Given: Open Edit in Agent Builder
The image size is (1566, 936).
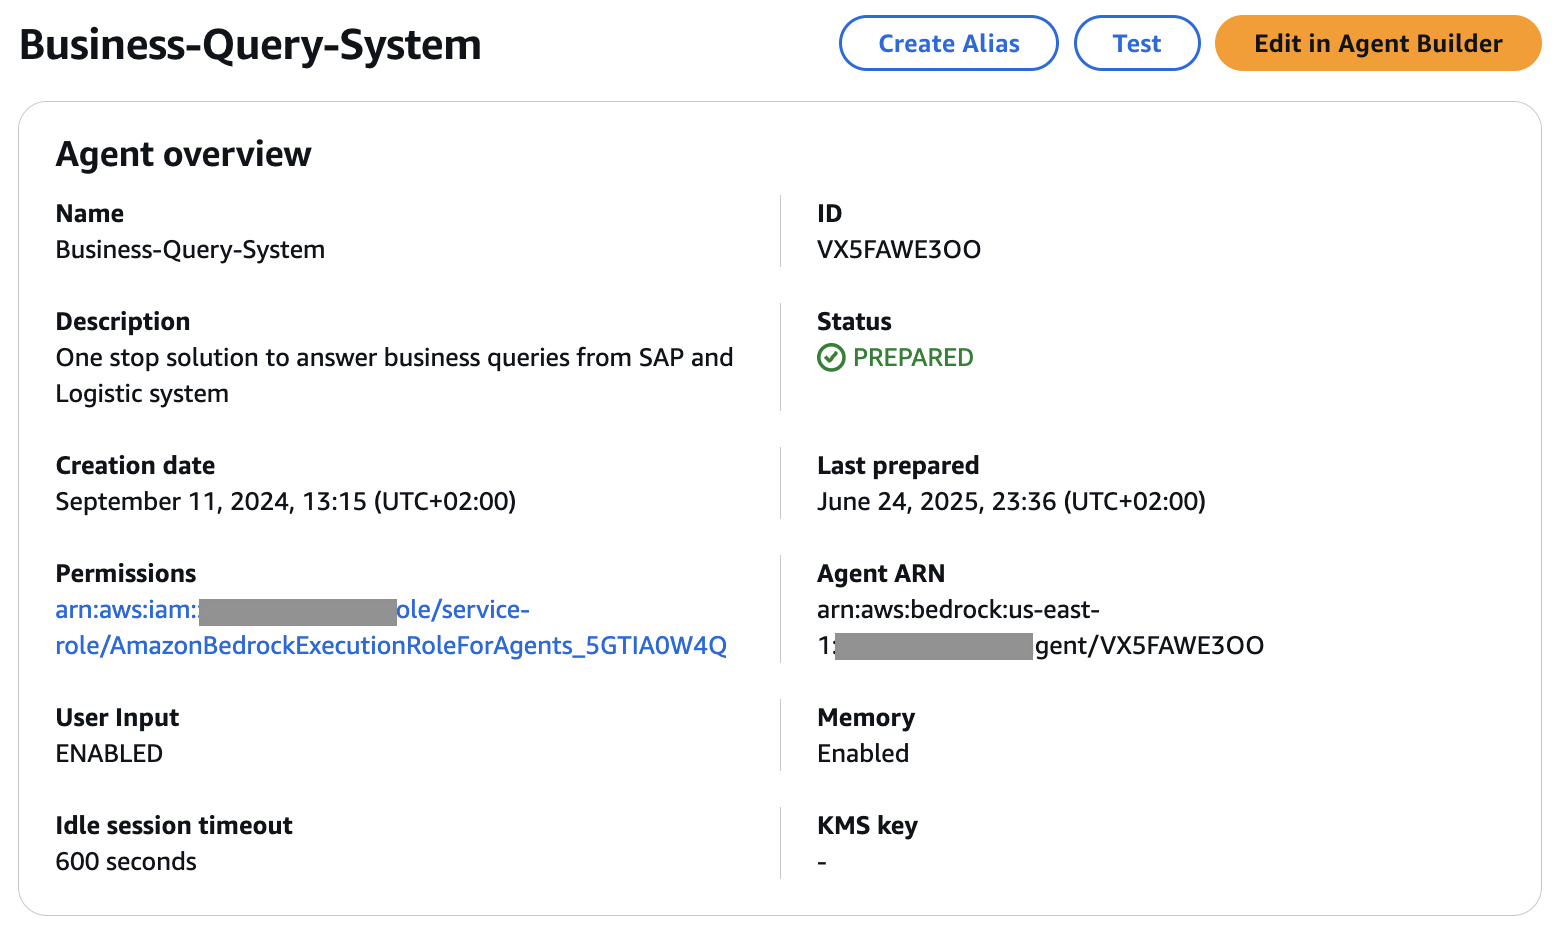Looking at the screenshot, I should [x=1377, y=44].
